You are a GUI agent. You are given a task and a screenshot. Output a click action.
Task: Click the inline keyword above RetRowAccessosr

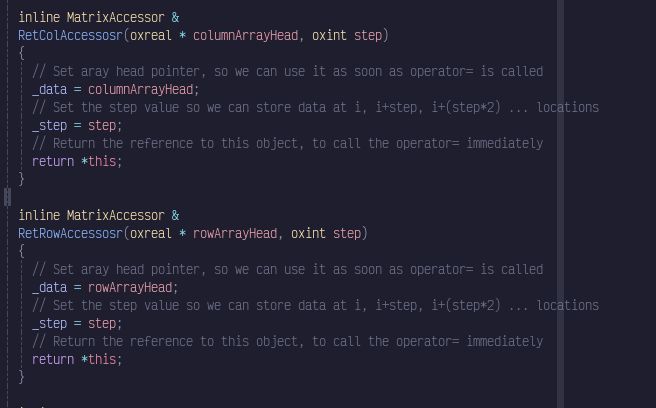[39, 216]
